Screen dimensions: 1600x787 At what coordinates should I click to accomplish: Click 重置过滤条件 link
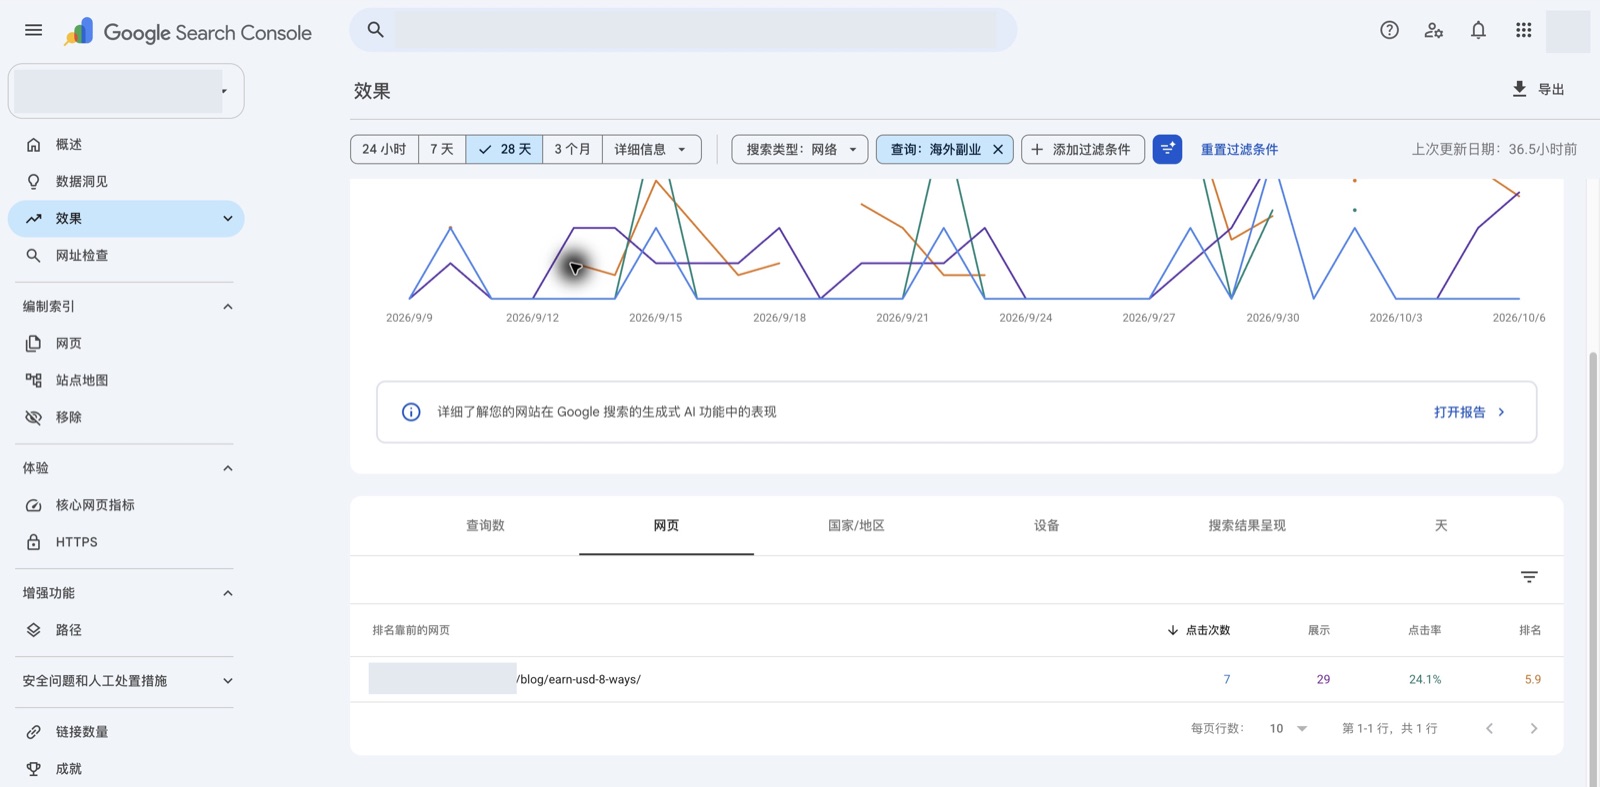1239,149
